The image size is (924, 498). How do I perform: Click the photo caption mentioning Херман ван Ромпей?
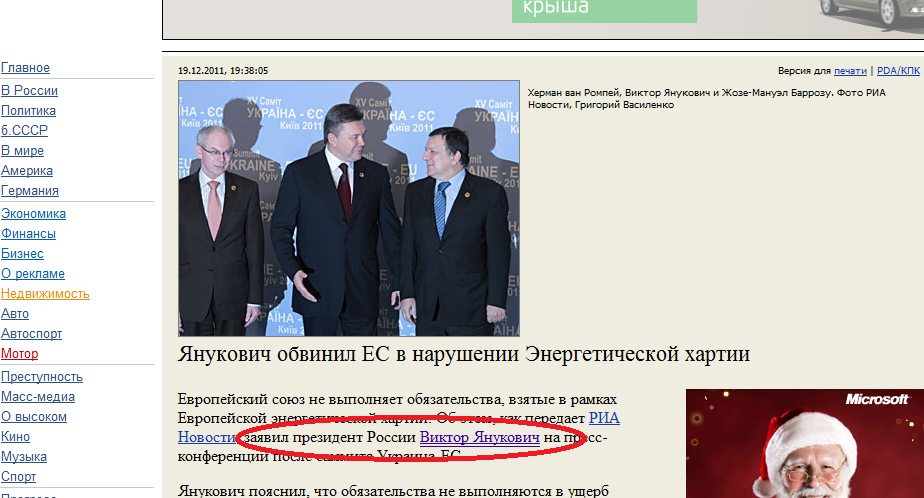706,98
